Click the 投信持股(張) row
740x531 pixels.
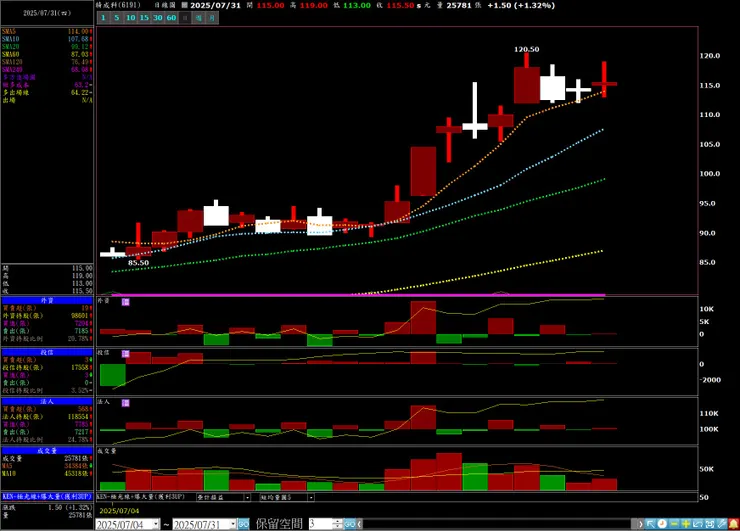(x=47, y=368)
